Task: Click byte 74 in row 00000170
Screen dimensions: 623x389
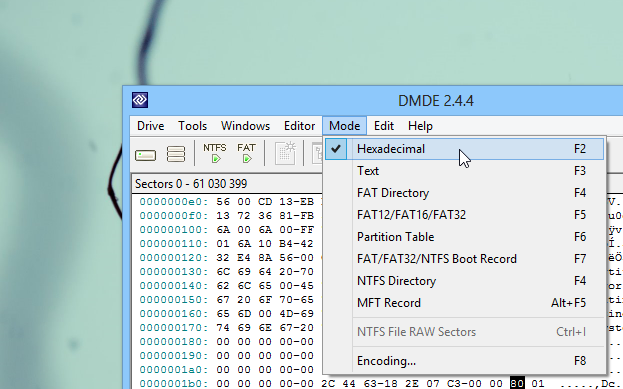Action: [223, 328]
